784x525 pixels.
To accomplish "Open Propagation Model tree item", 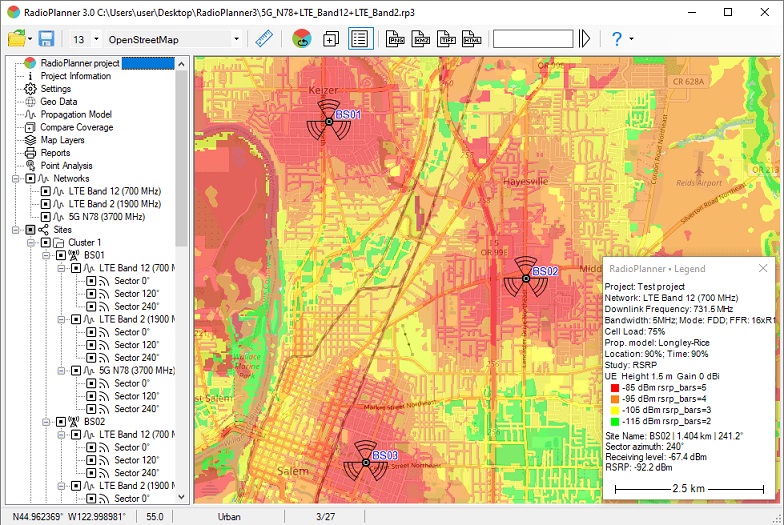I will (76, 114).
